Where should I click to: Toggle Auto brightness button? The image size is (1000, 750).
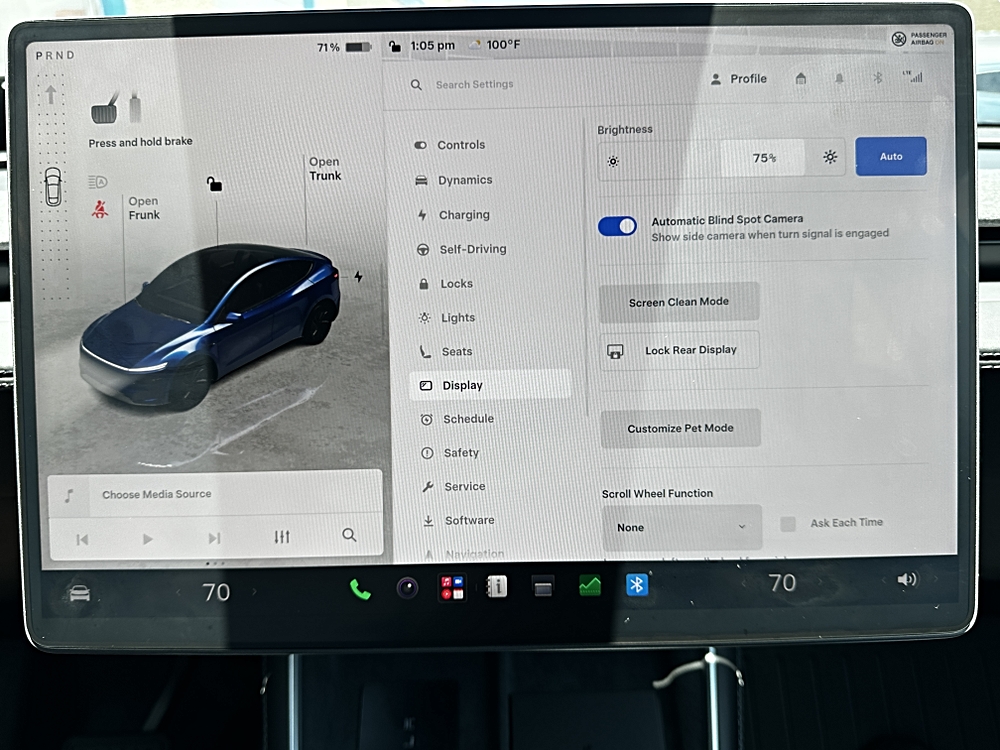point(891,156)
